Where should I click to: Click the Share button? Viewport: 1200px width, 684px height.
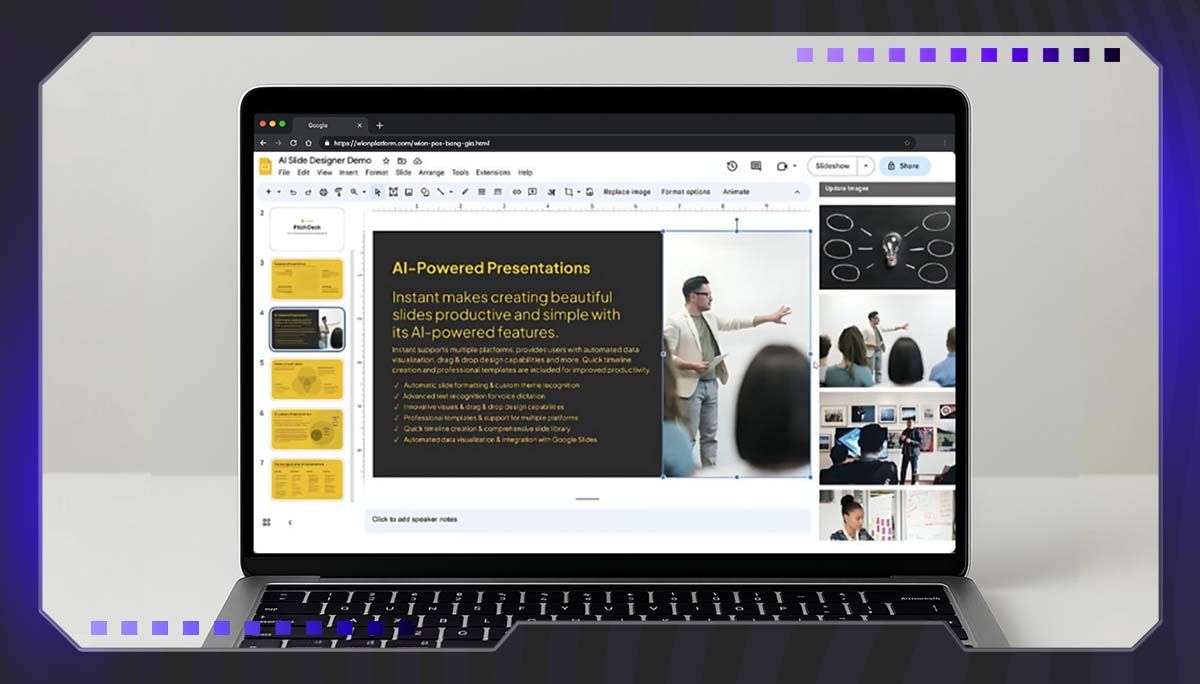click(904, 166)
